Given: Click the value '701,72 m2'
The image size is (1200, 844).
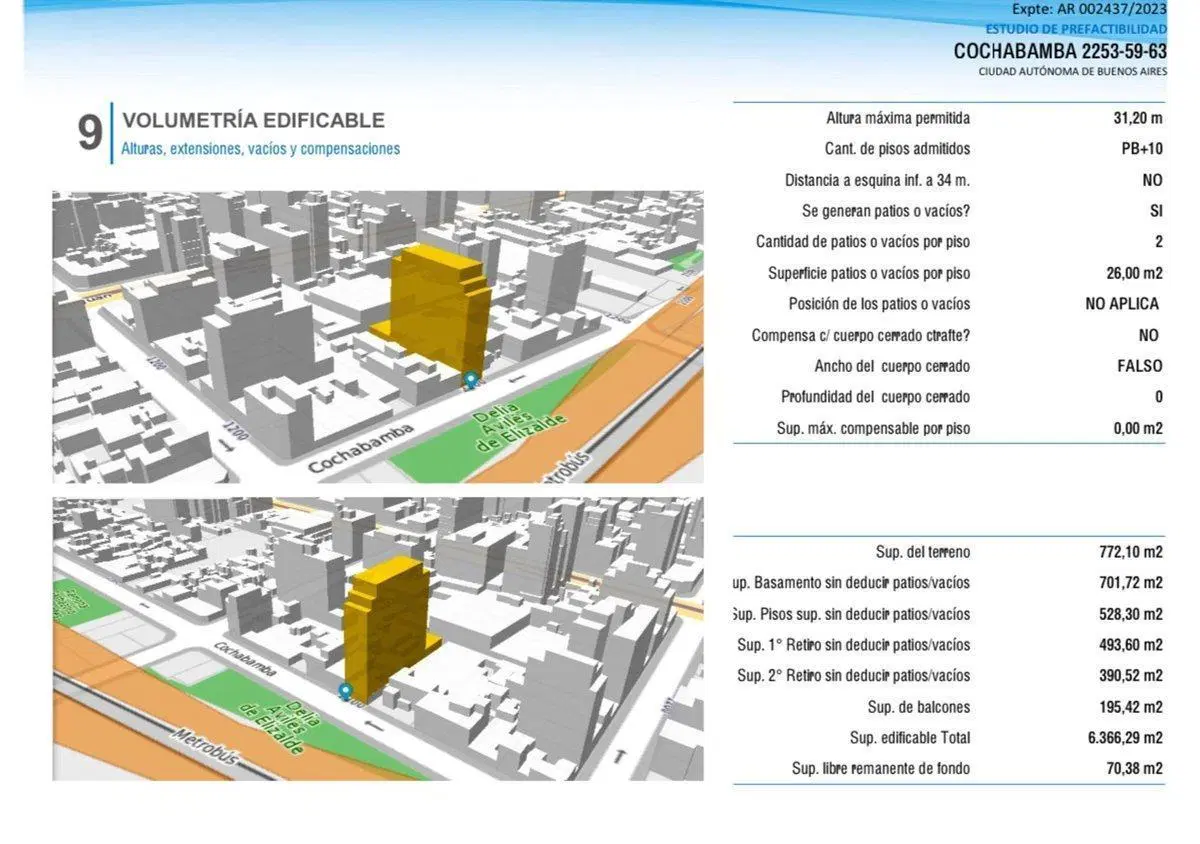Looking at the screenshot, I should click(x=1131, y=583).
